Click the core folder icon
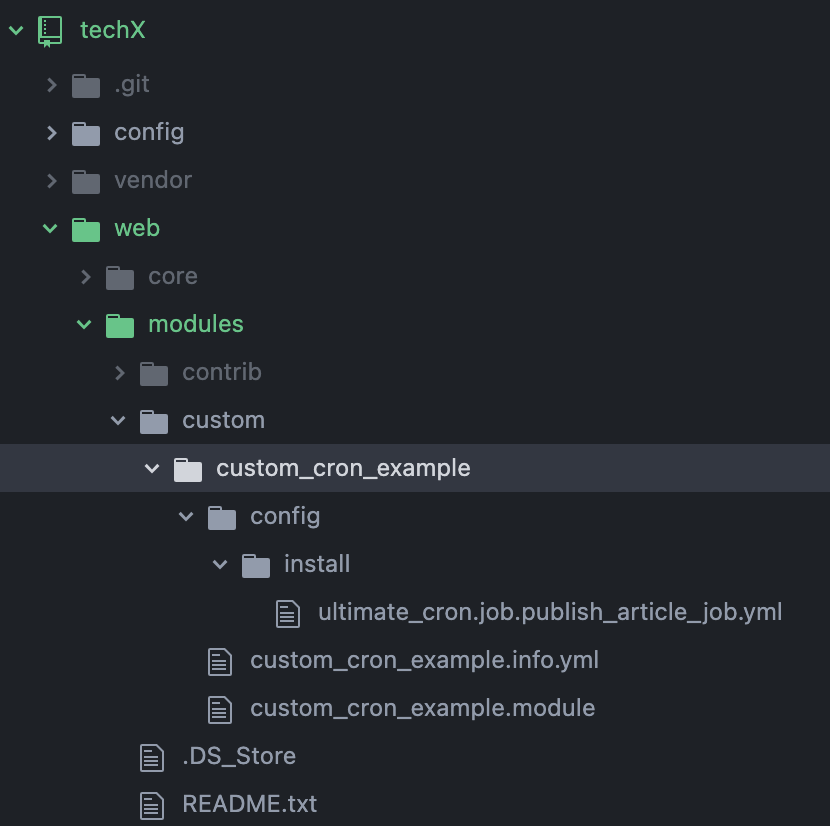This screenshot has height=826, width=830. (x=120, y=277)
